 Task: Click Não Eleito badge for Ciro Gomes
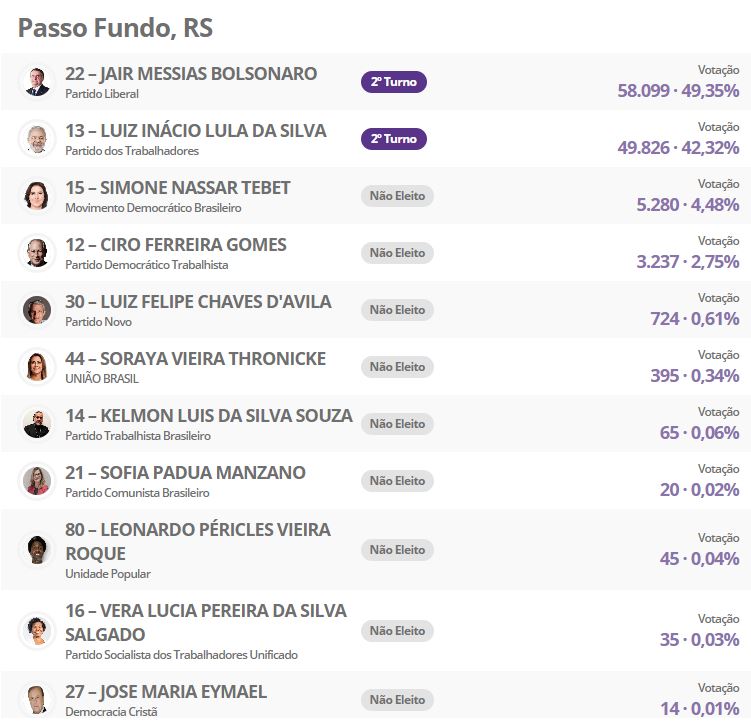[397, 253]
